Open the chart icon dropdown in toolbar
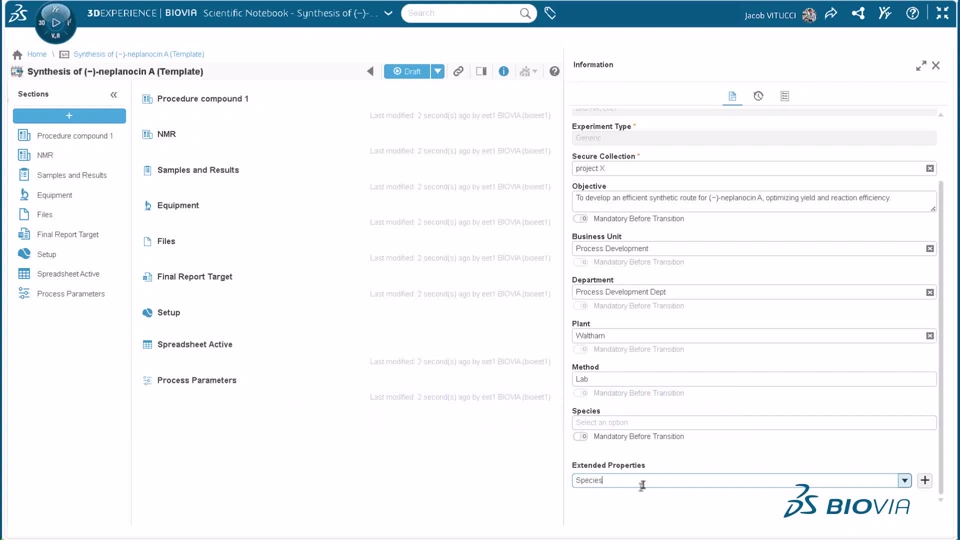The width and height of the screenshot is (960, 540). [x=528, y=72]
